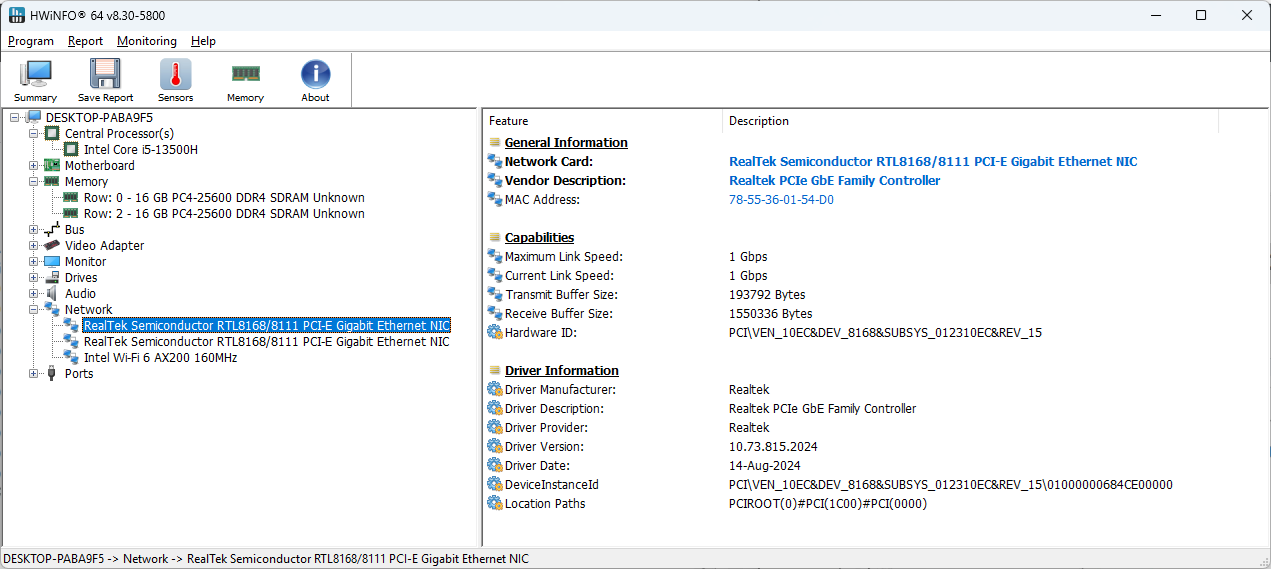Expand the Monitor tree node
This screenshot has height=569, width=1271.
(34, 261)
